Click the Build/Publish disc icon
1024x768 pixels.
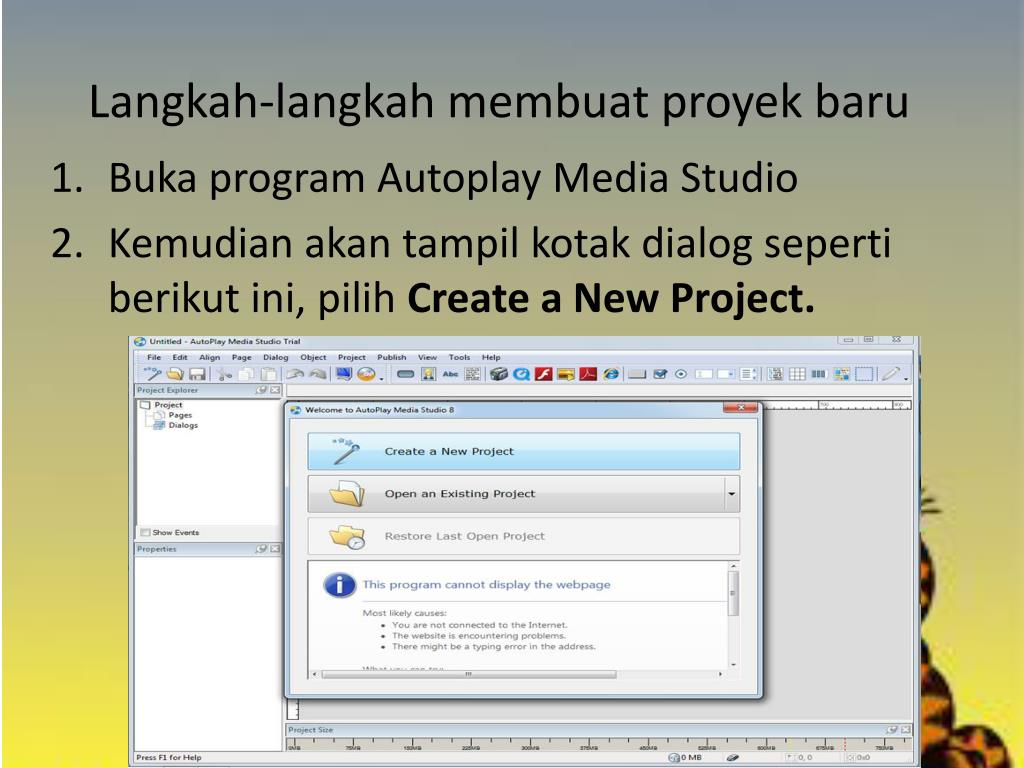click(x=366, y=374)
